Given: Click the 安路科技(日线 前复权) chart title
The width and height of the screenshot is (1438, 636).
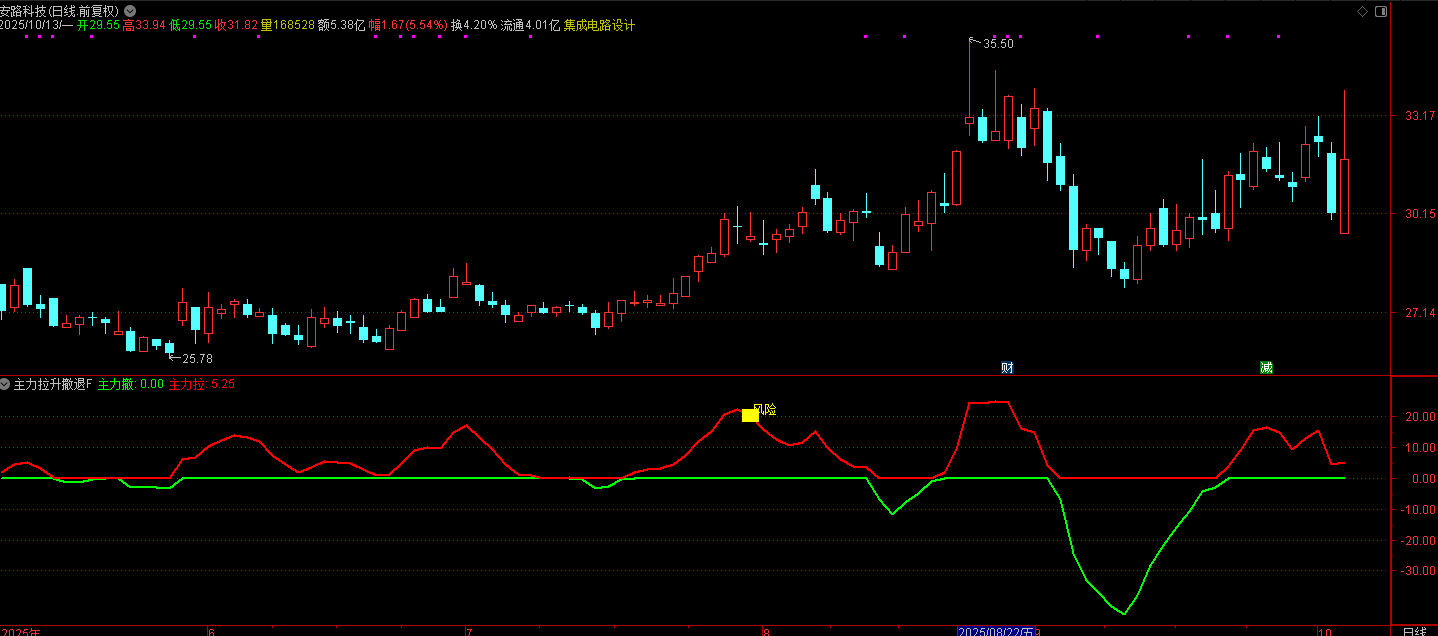Looking at the screenshot, I should pyautogui.click(x=60, y=11).
